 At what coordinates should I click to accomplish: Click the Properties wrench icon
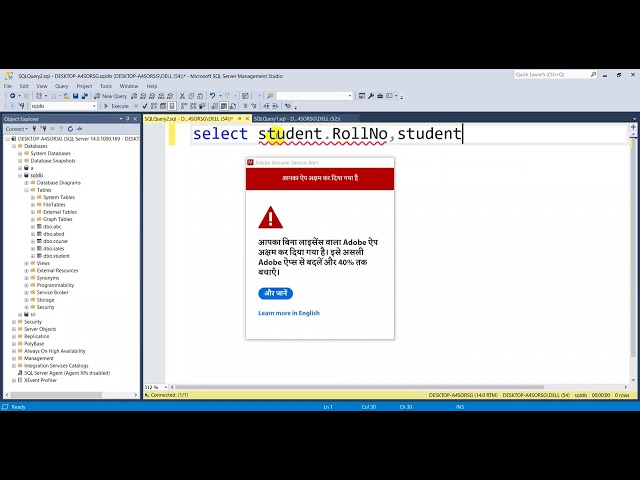(371, 96)
